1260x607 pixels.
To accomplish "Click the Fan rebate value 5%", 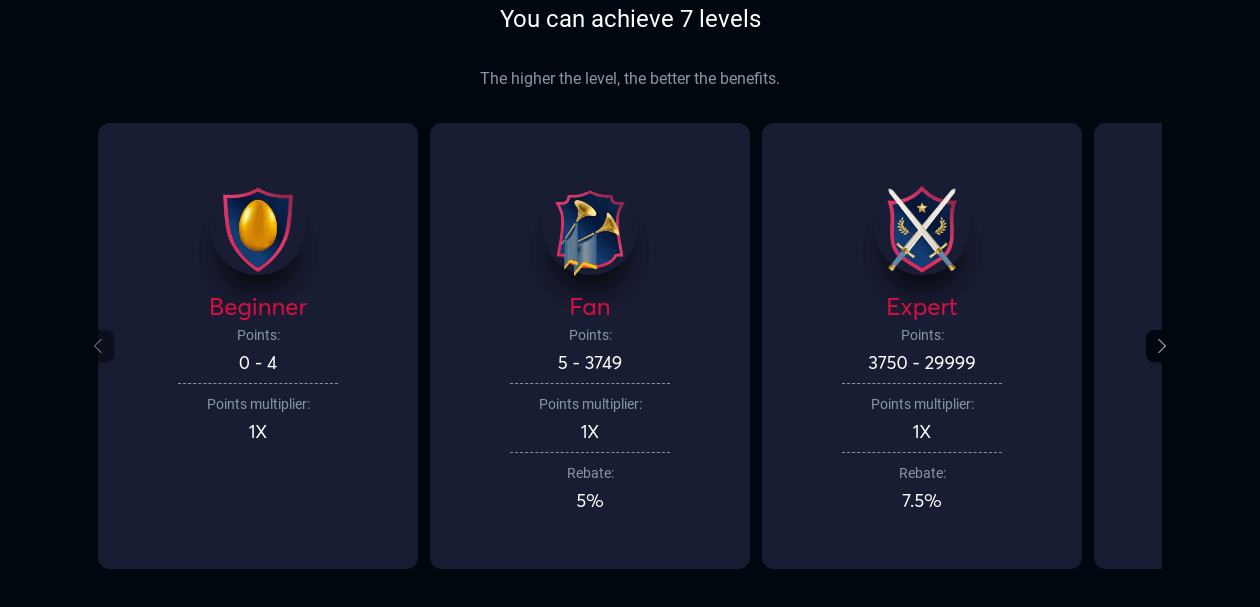I will tap(590, 501).
